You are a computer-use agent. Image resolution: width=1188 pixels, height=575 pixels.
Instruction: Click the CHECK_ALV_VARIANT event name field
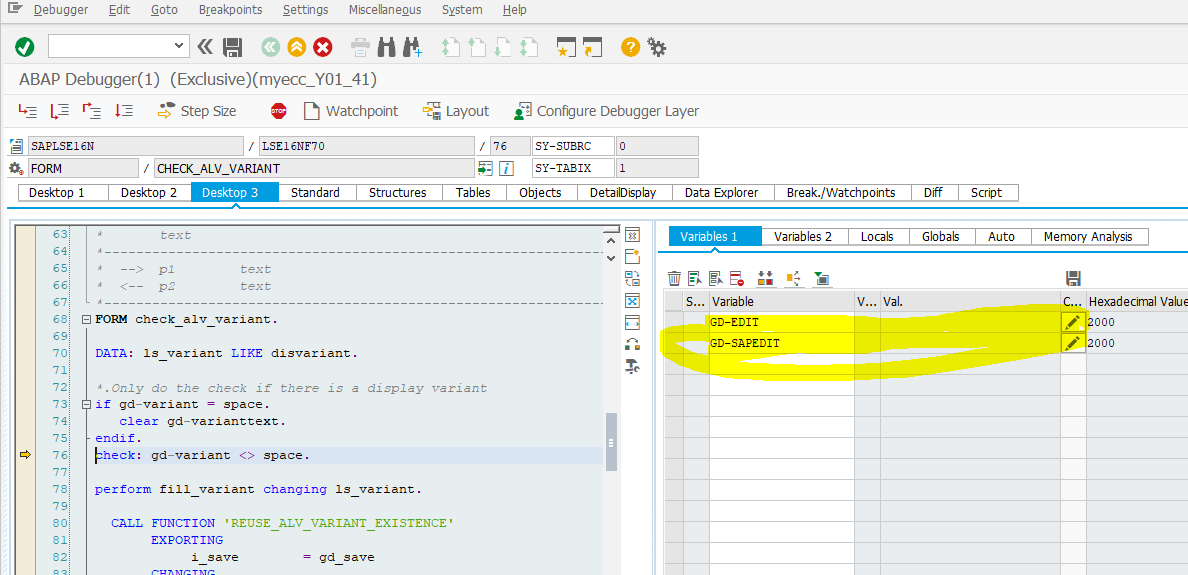pos(314,168)
